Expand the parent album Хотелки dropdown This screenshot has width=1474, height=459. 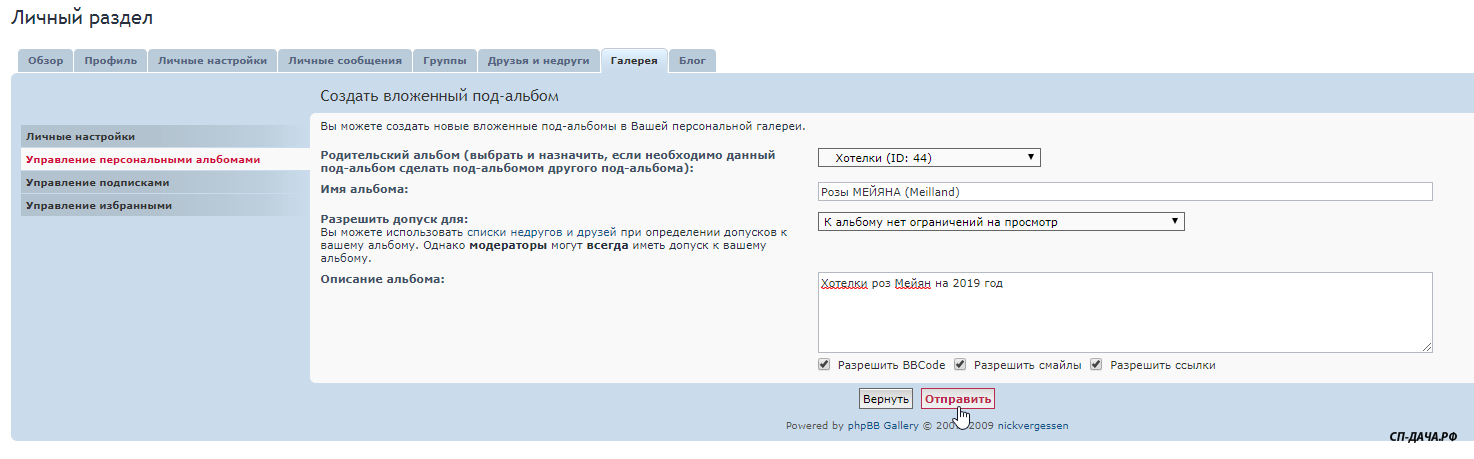[929, 158]
